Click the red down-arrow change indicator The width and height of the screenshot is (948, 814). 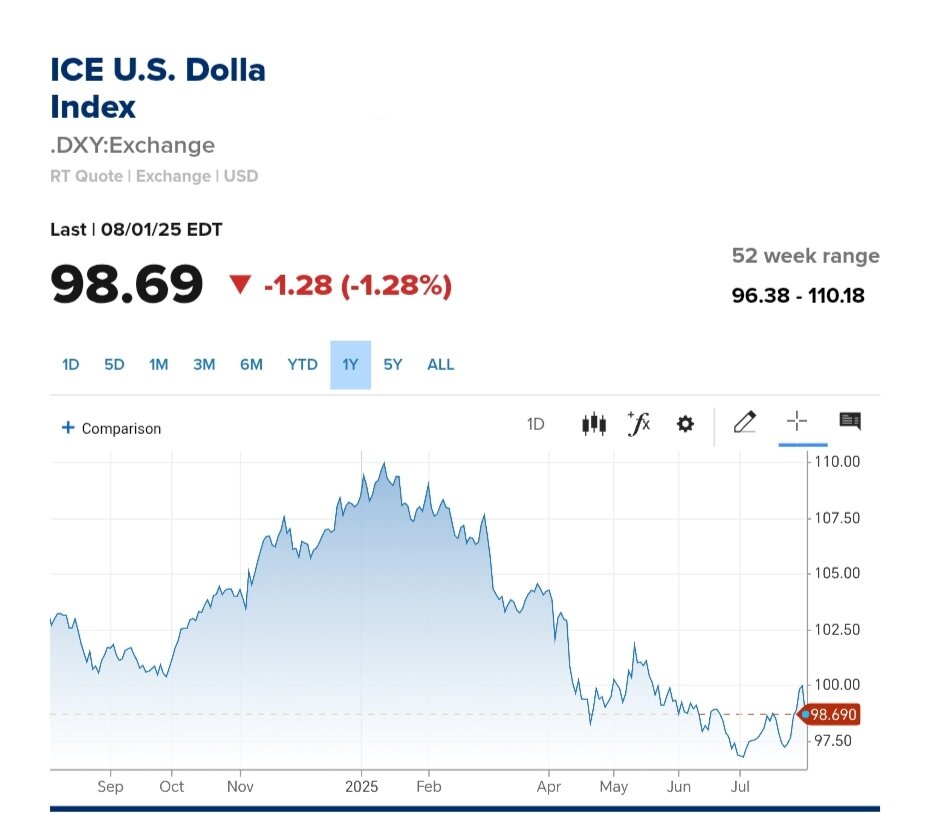(239, 286)
